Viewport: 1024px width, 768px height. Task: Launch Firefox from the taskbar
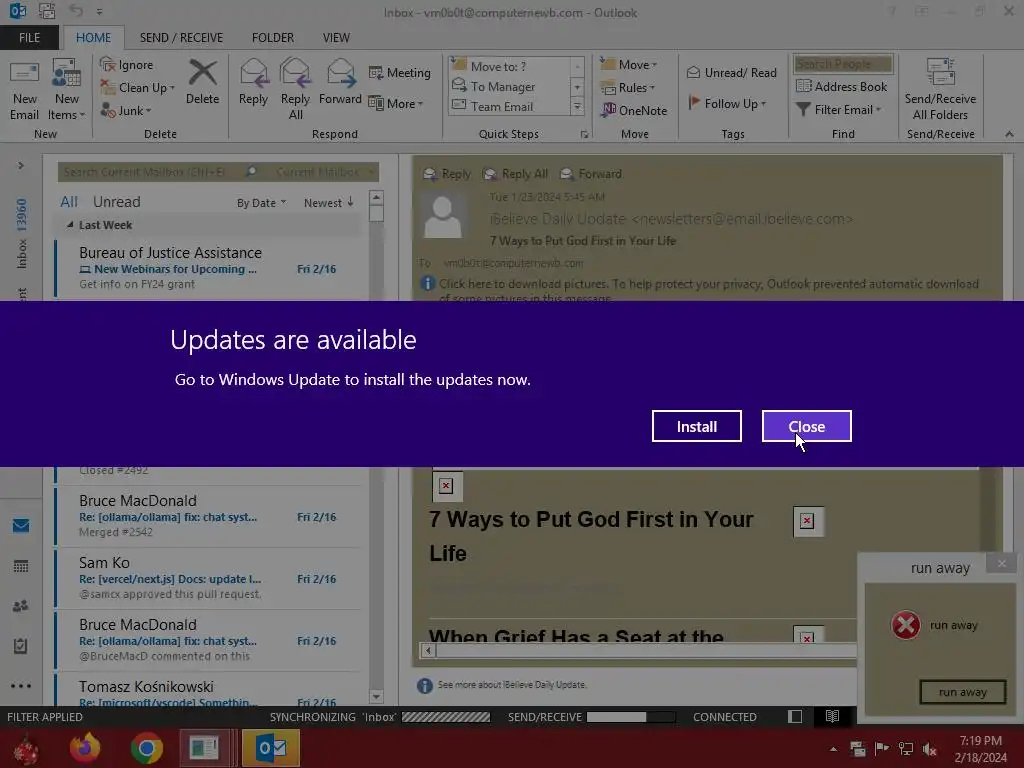[85, 748]
